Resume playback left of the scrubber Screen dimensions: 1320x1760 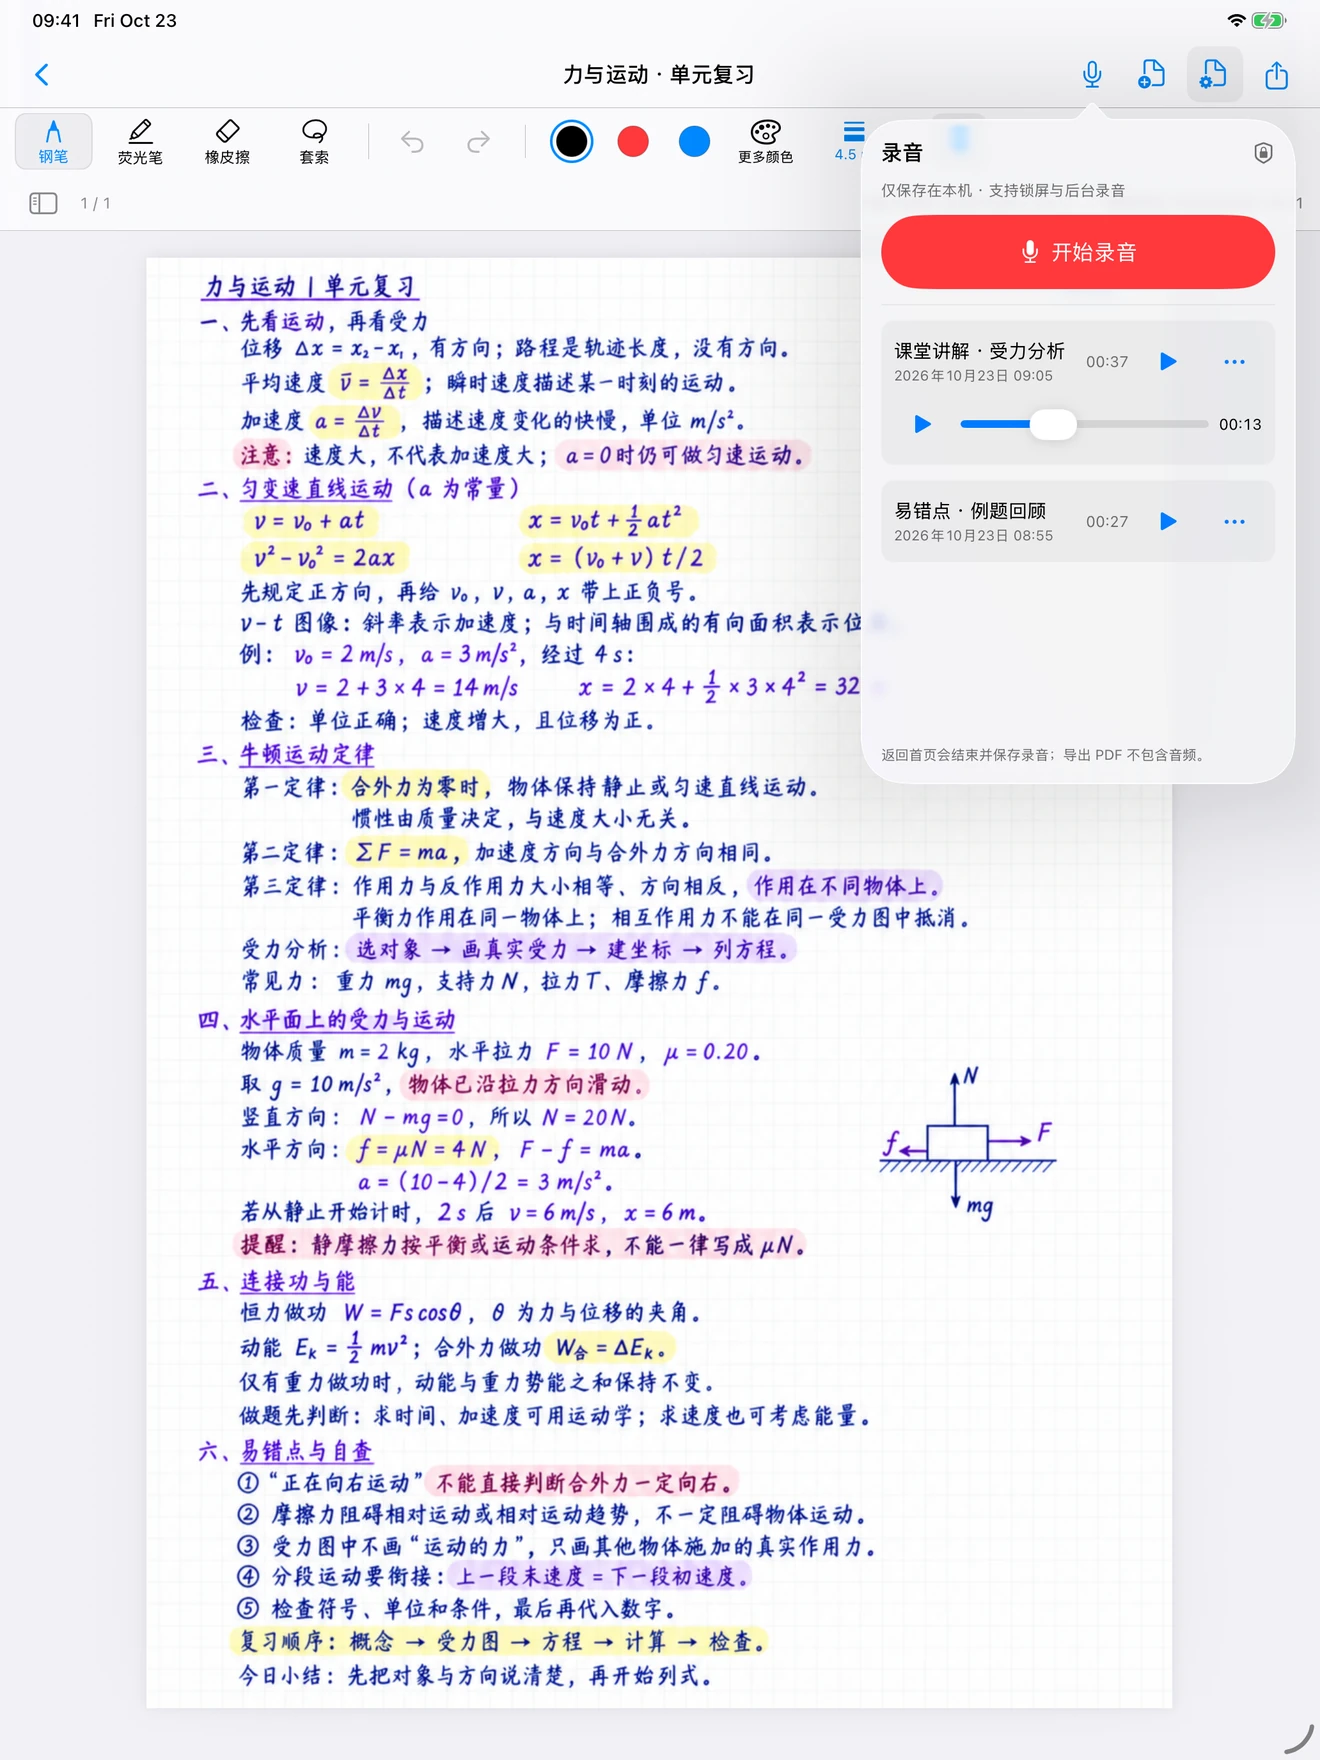point(922,424)
